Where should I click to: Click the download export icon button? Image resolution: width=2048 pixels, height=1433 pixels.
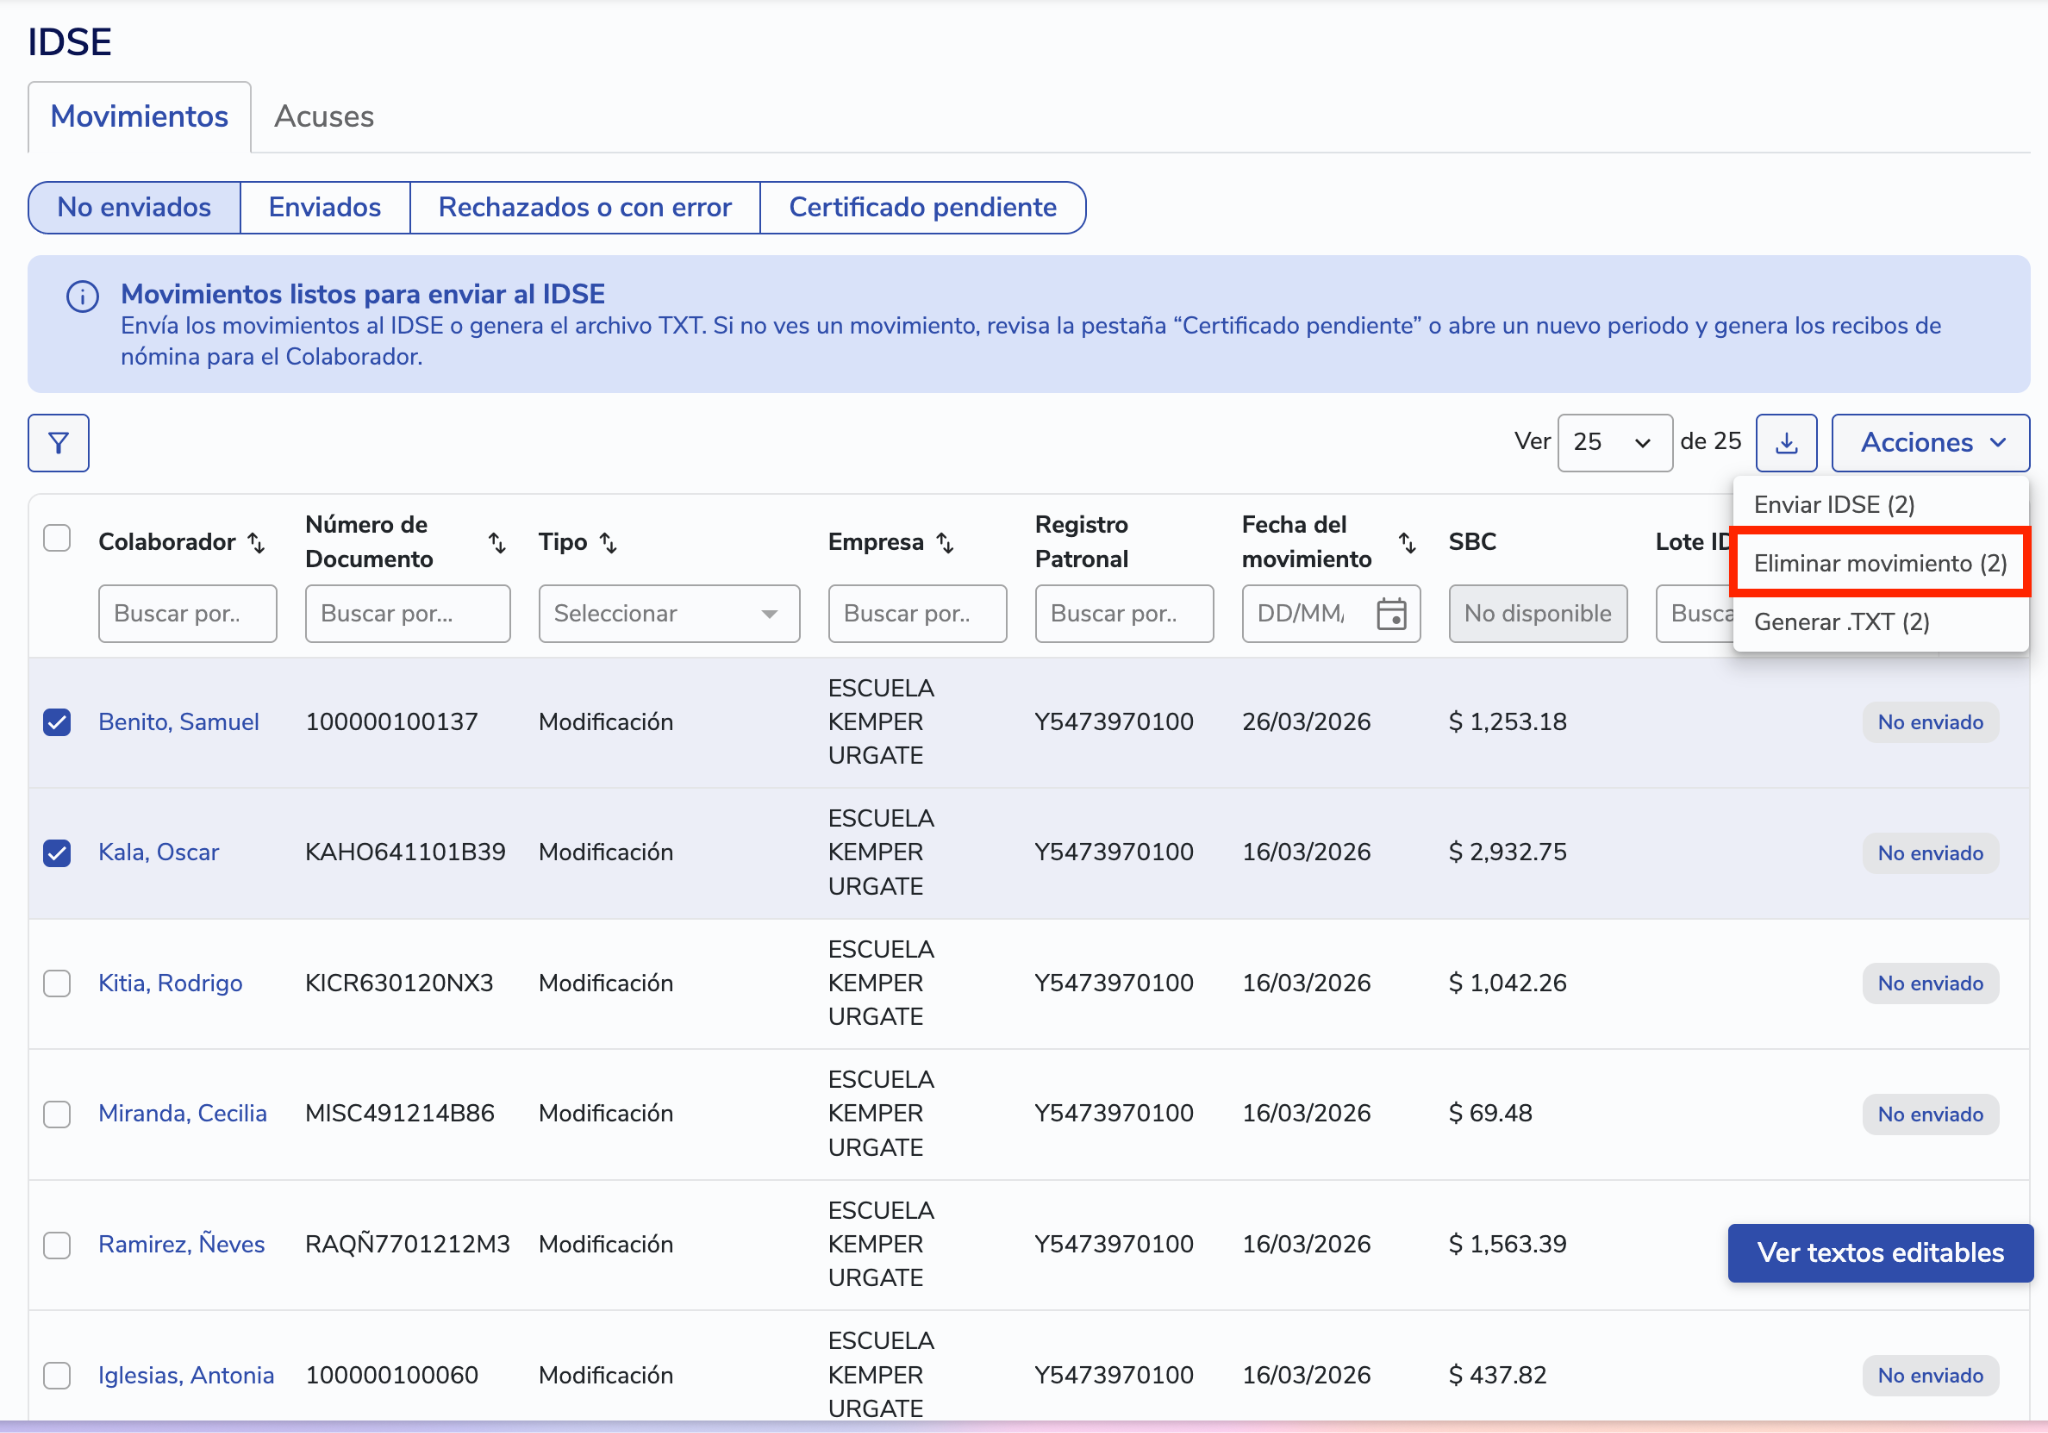tap(1786, 443)
